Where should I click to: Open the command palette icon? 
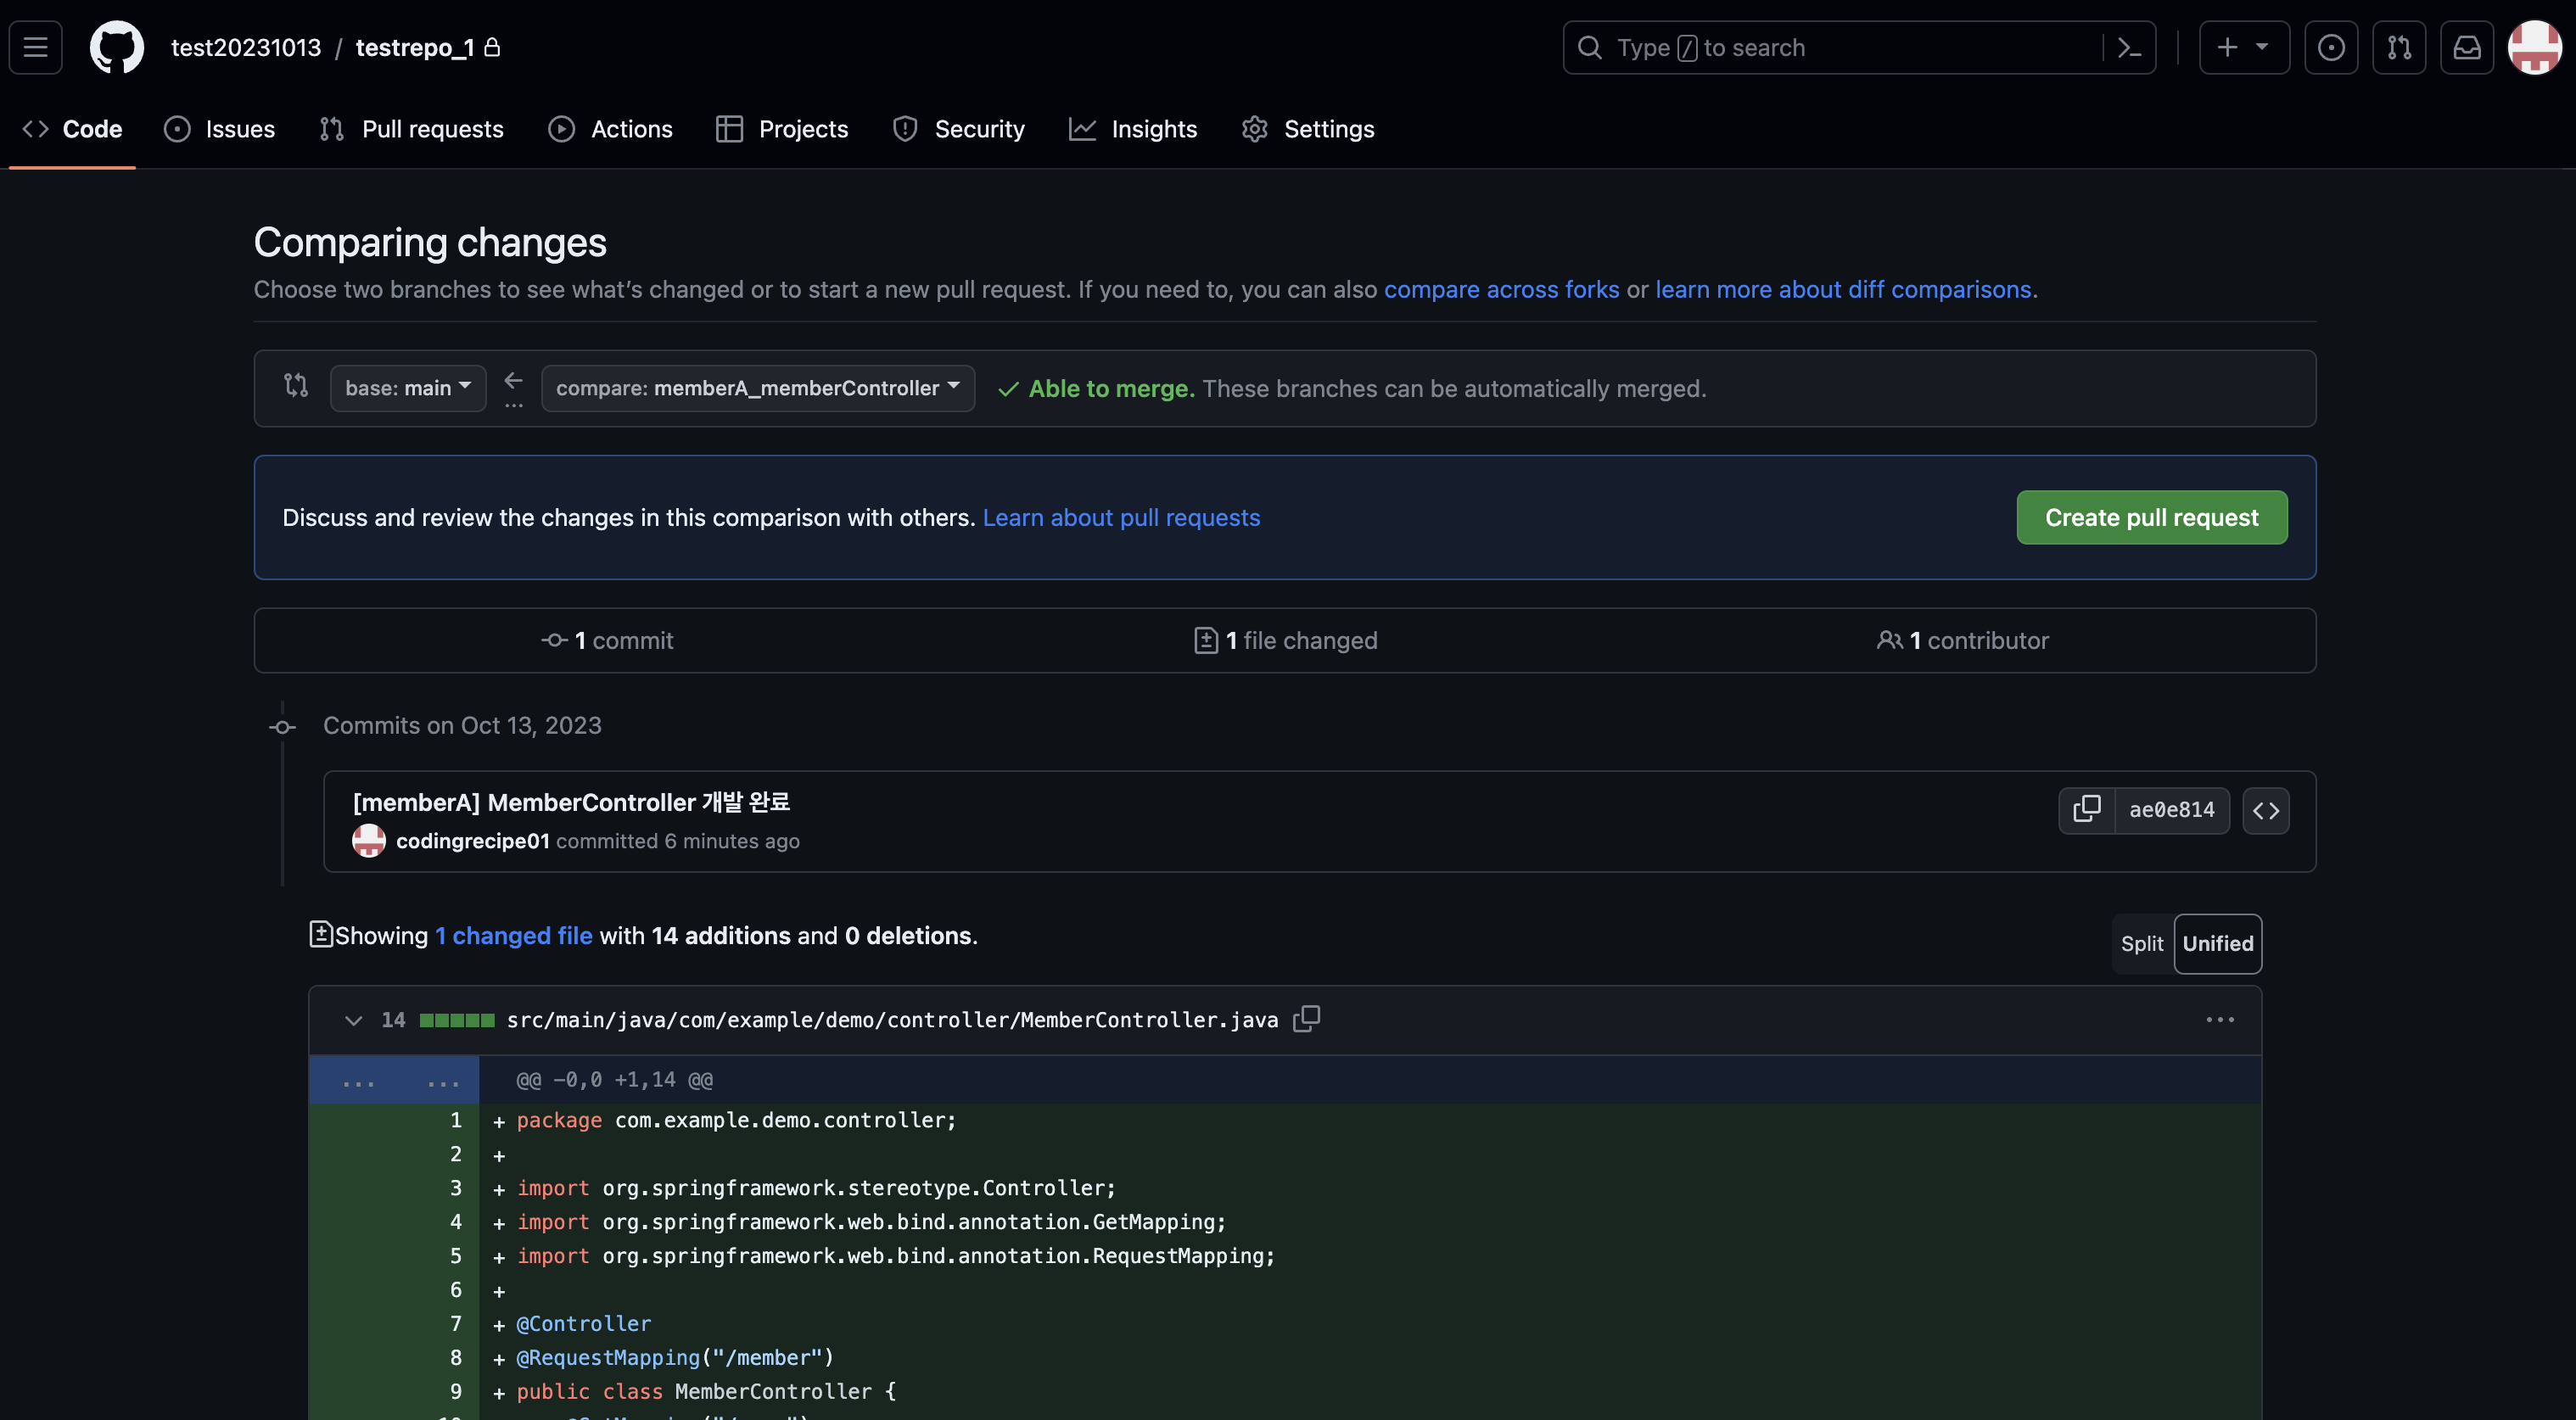2129,47
